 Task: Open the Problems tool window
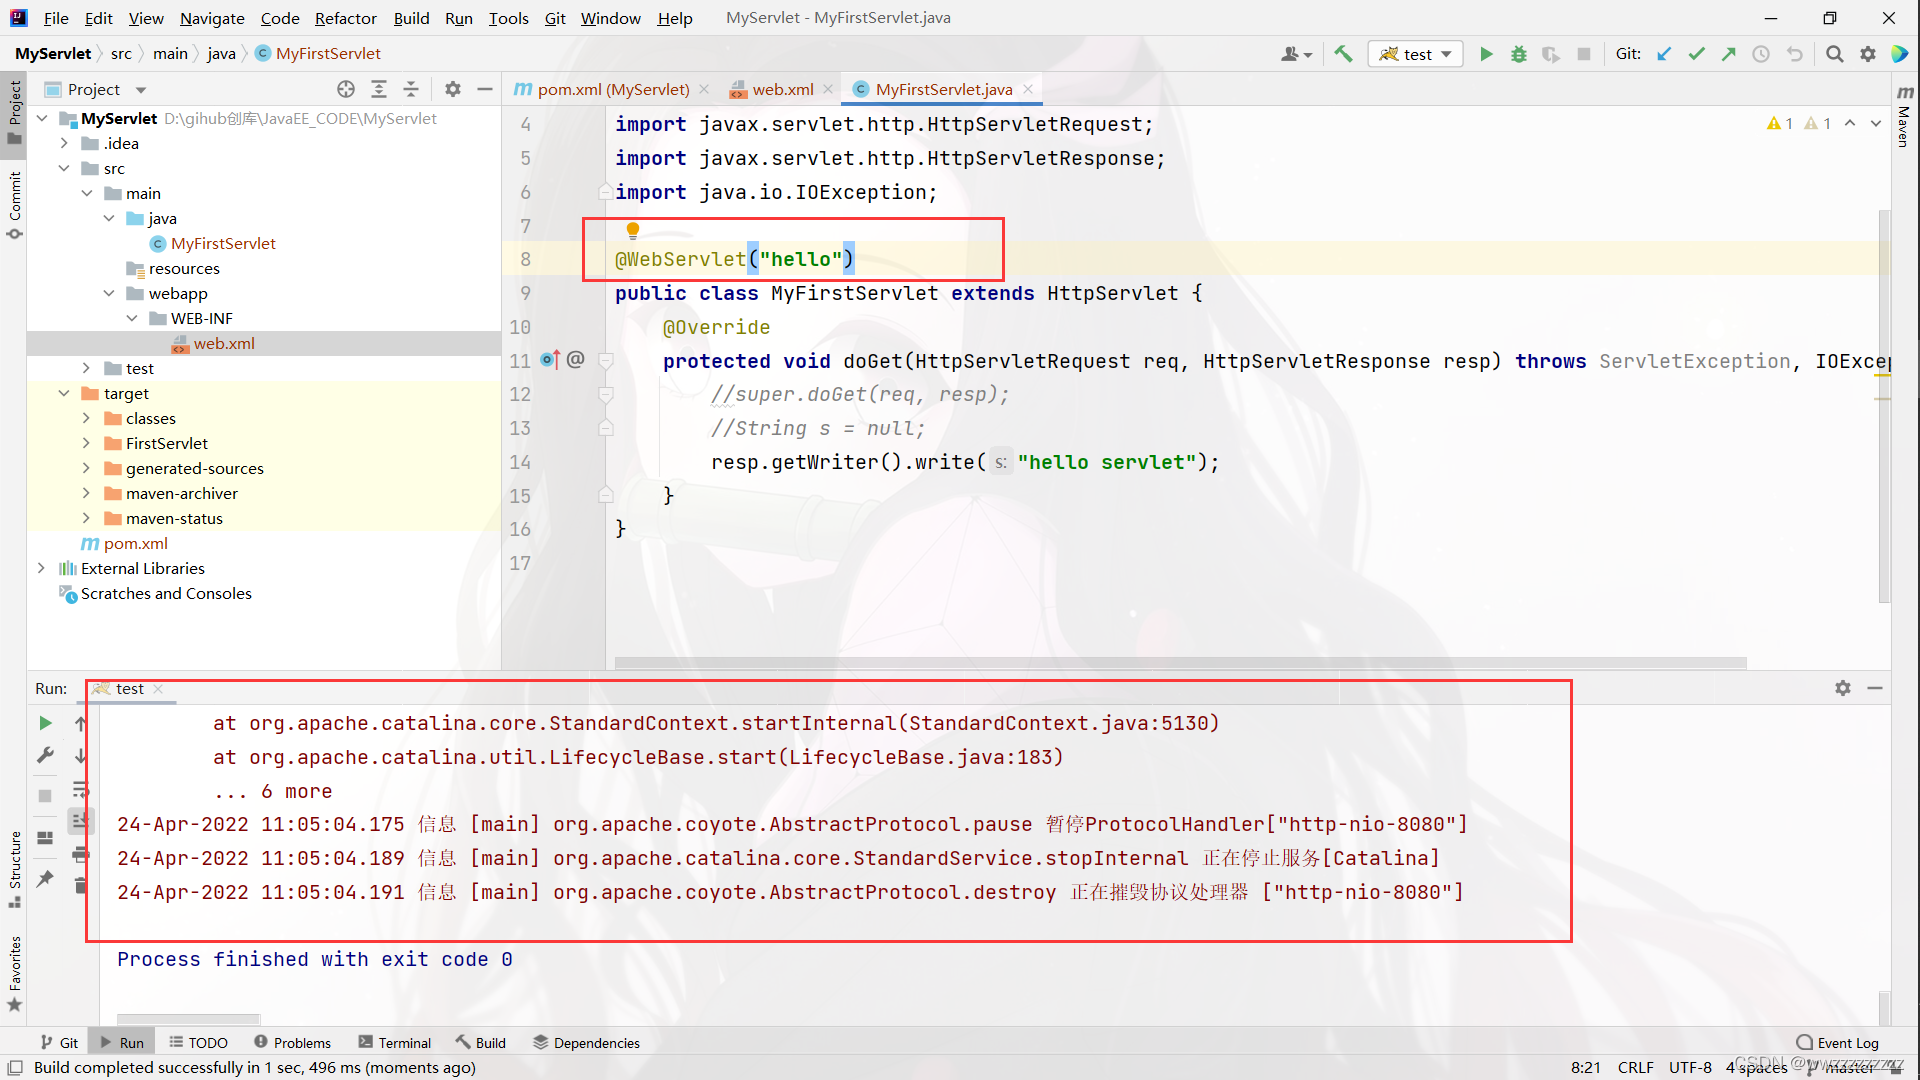click(x=292, y=1042)
